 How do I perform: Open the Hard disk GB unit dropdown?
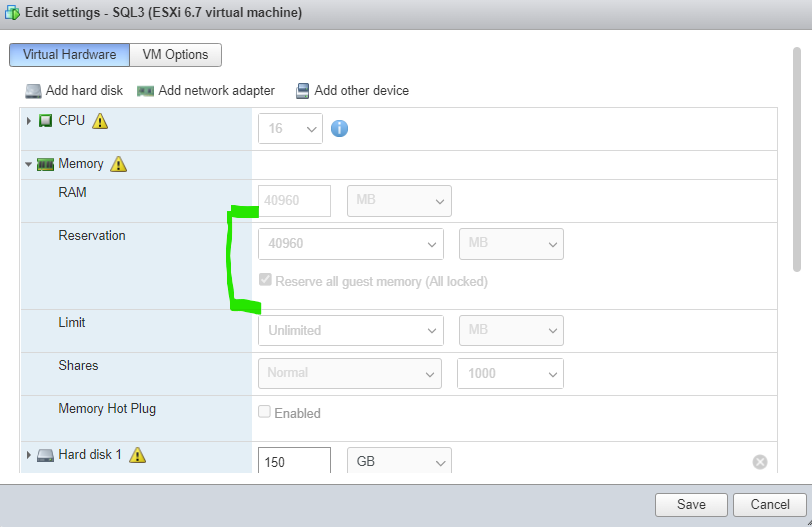pos(399,461)
